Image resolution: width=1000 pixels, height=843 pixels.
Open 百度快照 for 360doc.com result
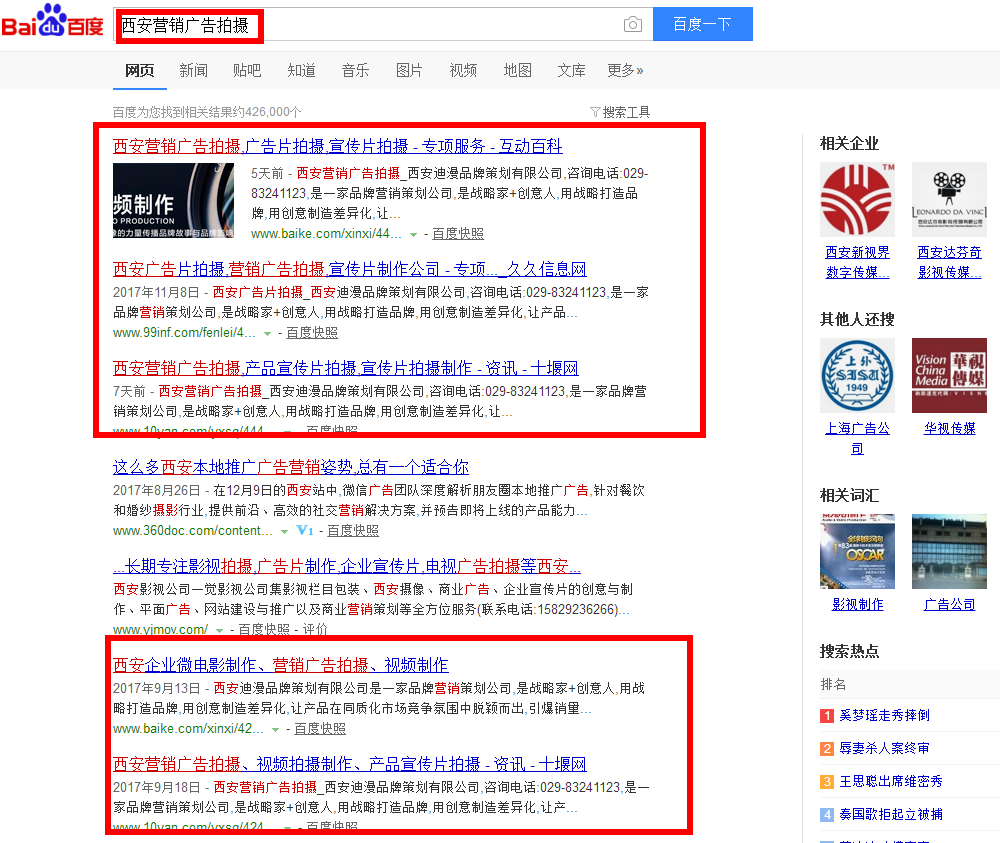353,531
